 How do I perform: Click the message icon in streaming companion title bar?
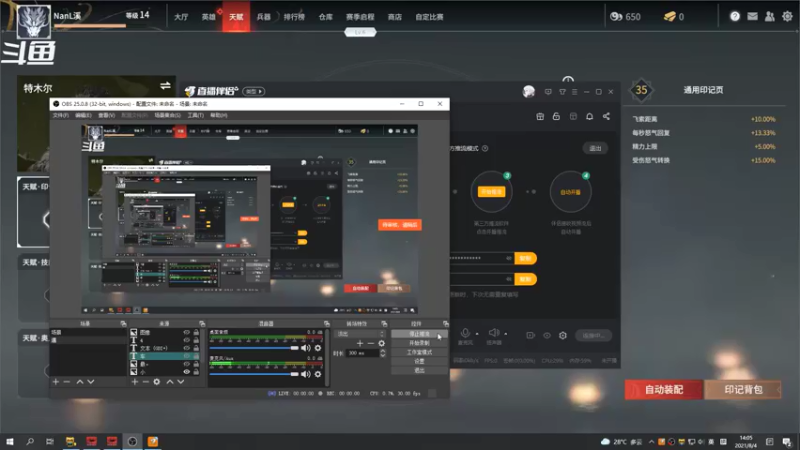coord(548,92)
